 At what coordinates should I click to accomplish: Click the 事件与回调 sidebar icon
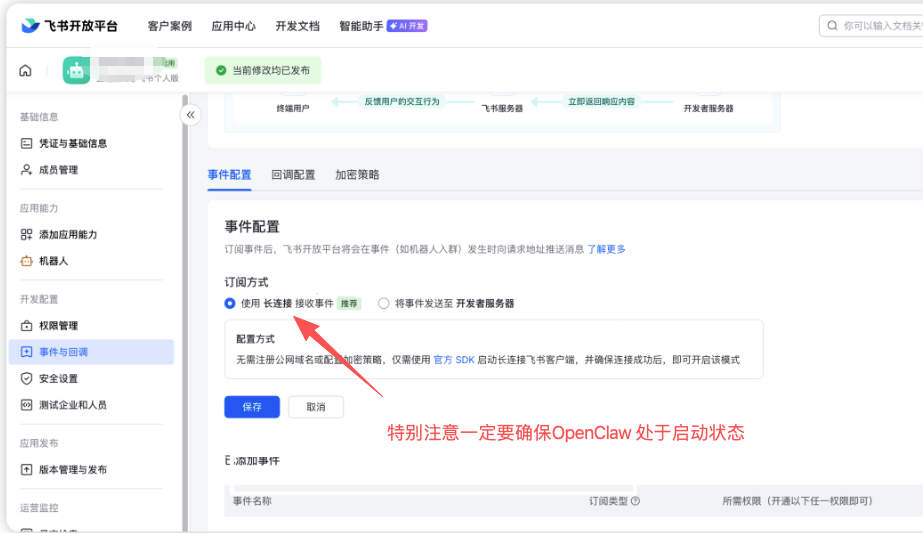(x=26, y=352)
